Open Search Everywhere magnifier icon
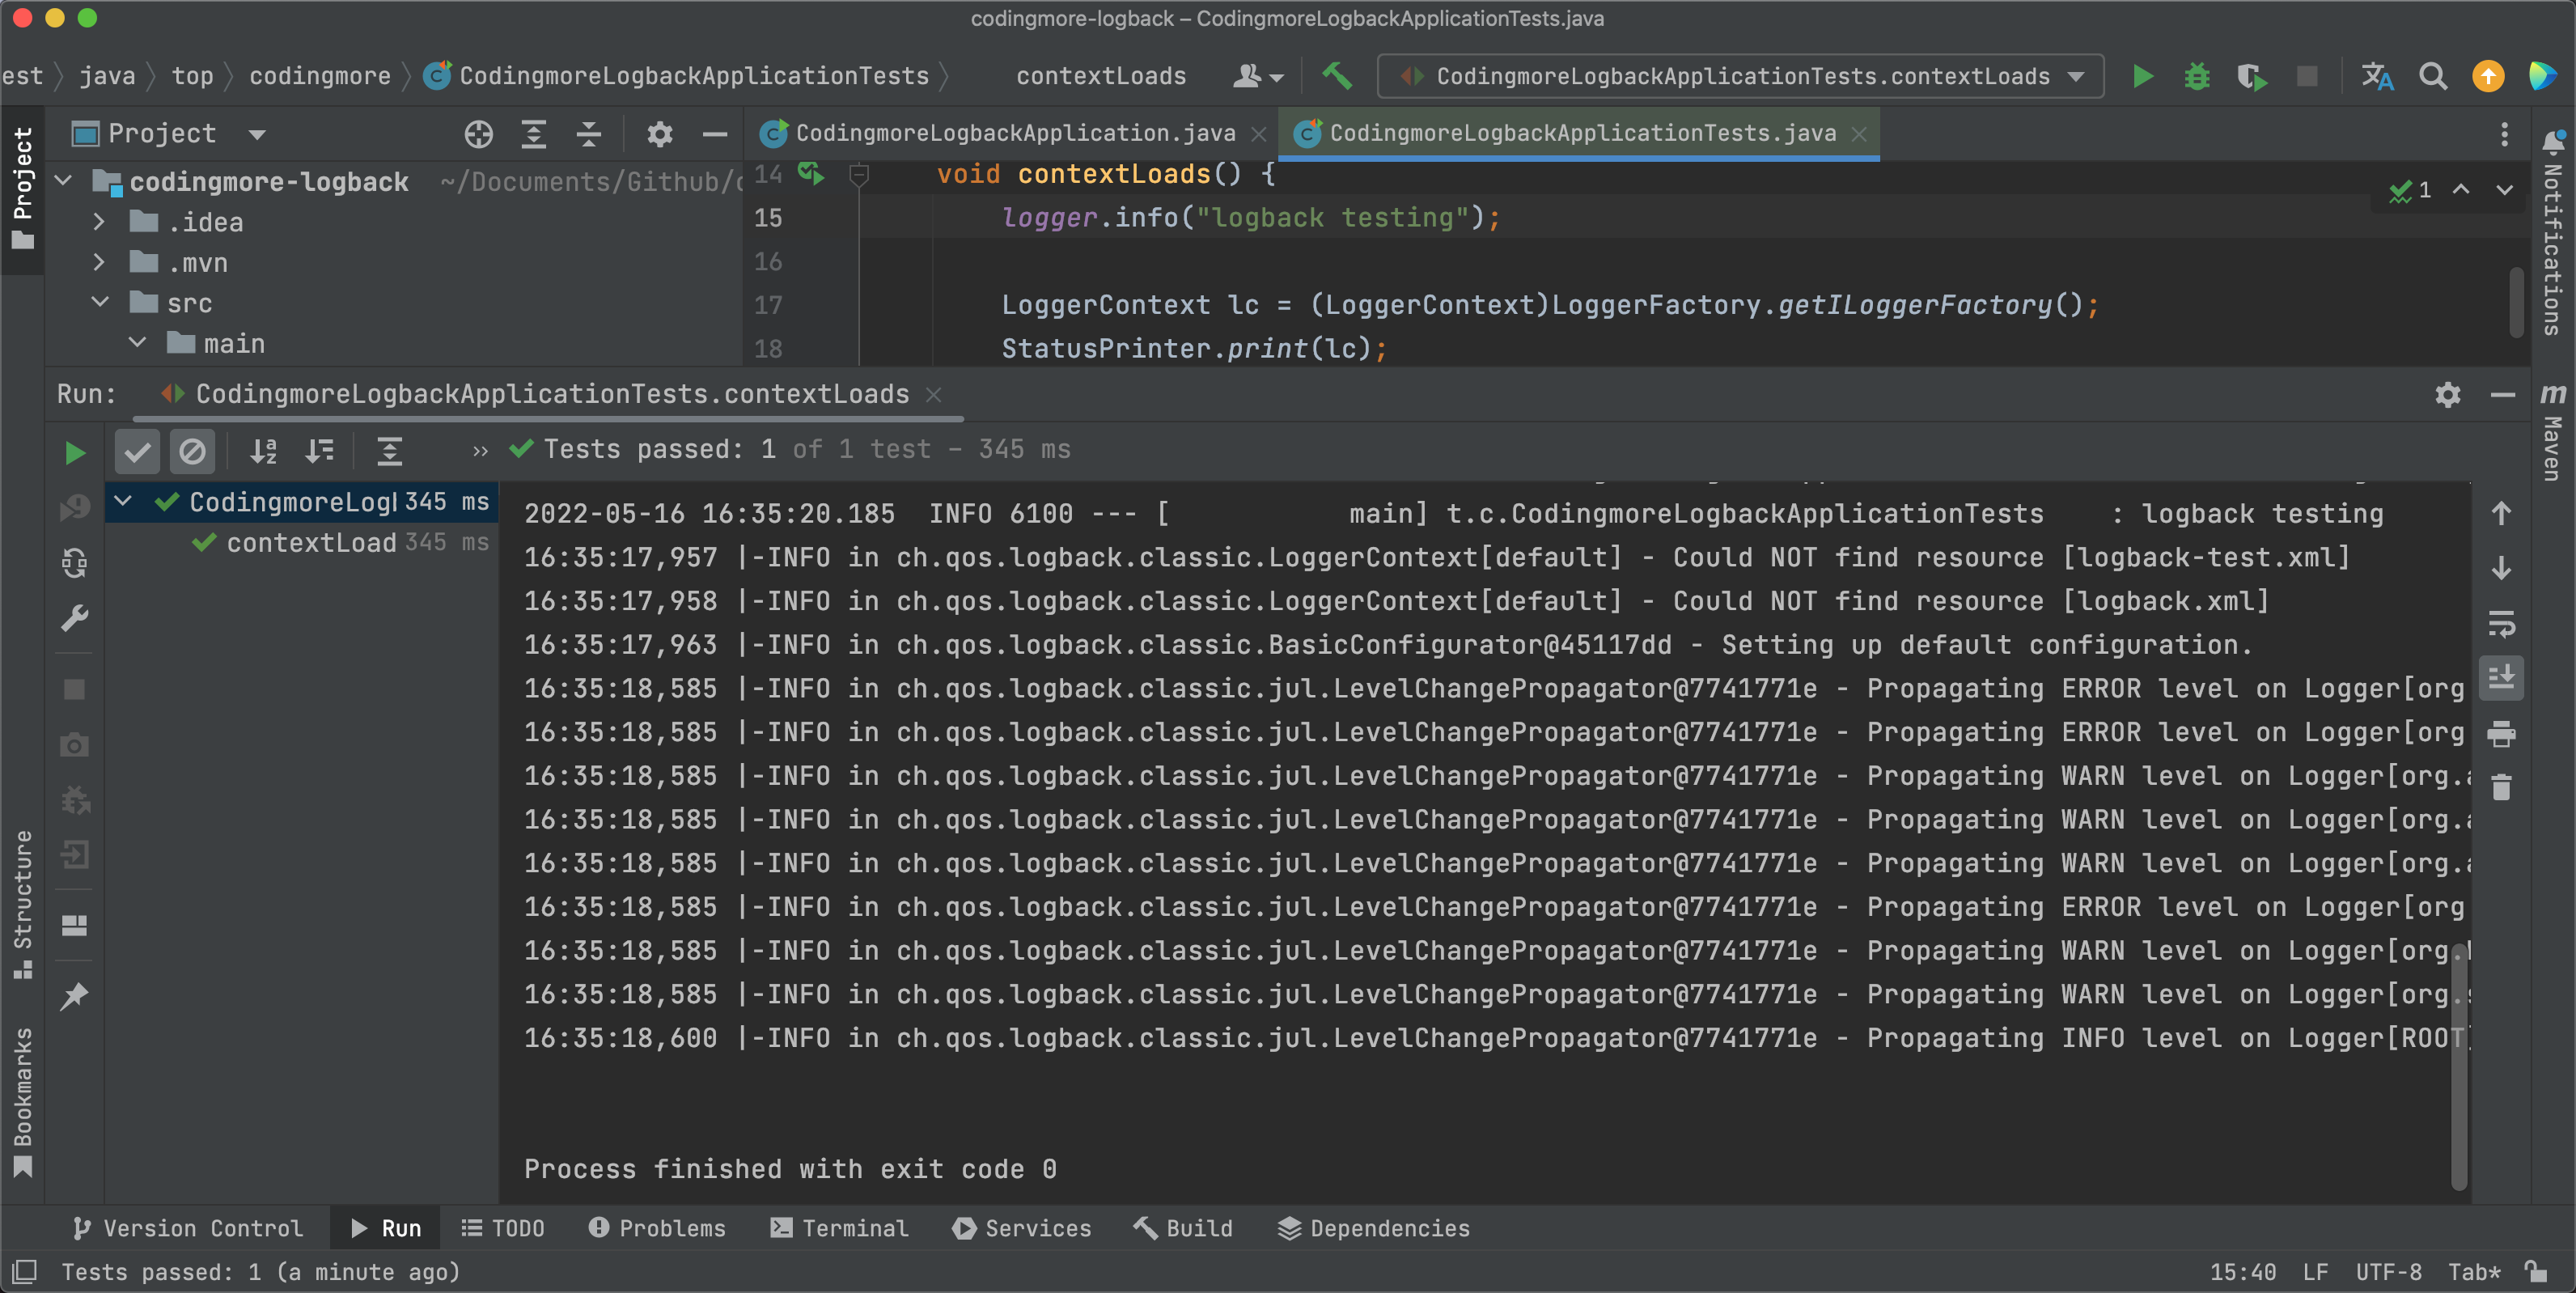Image resolution: width=2576 pixels, height=1293 pixels. click(2432, 77)
